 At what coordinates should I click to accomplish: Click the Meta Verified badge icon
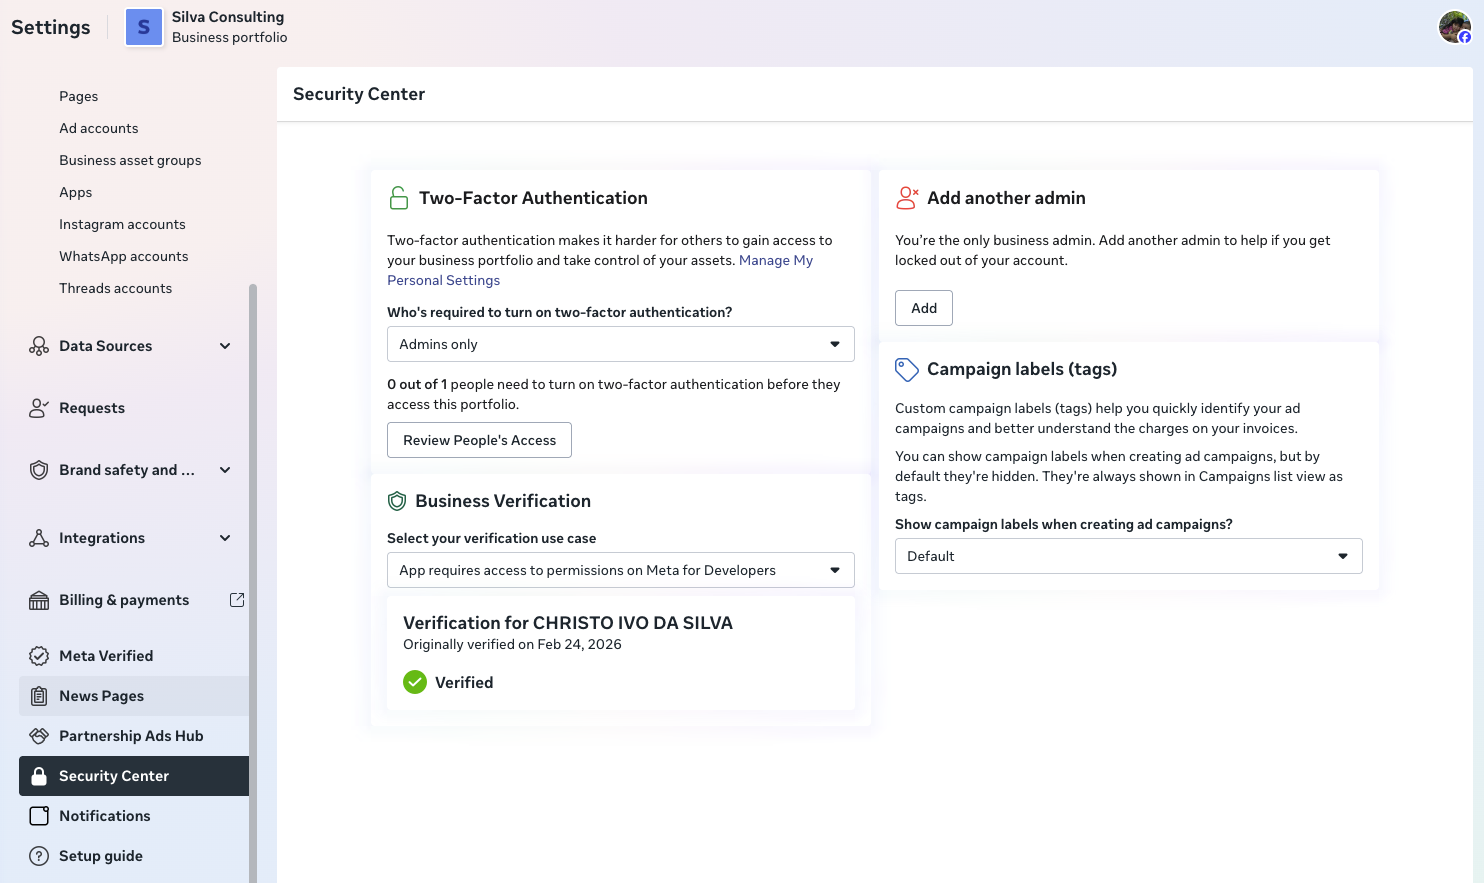39,656
